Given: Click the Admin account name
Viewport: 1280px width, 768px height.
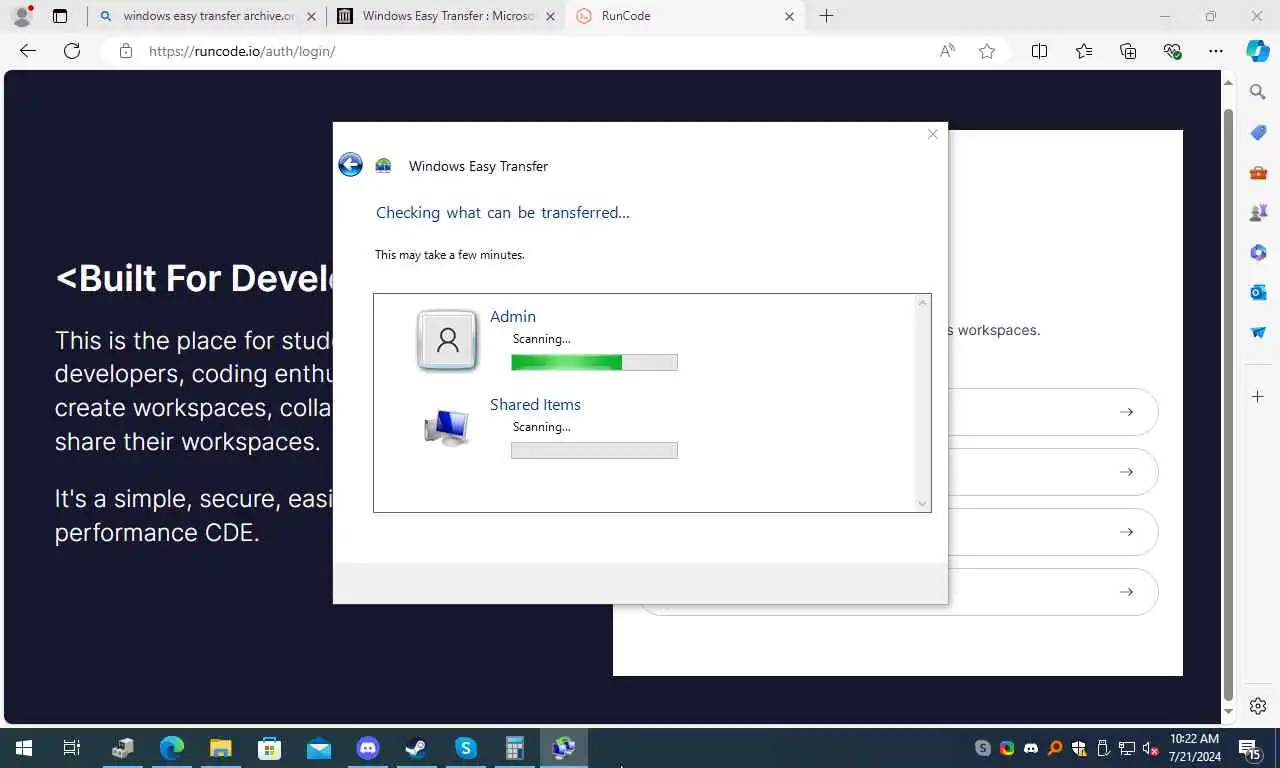Looking at the screenshot, I should pos(513,316).
